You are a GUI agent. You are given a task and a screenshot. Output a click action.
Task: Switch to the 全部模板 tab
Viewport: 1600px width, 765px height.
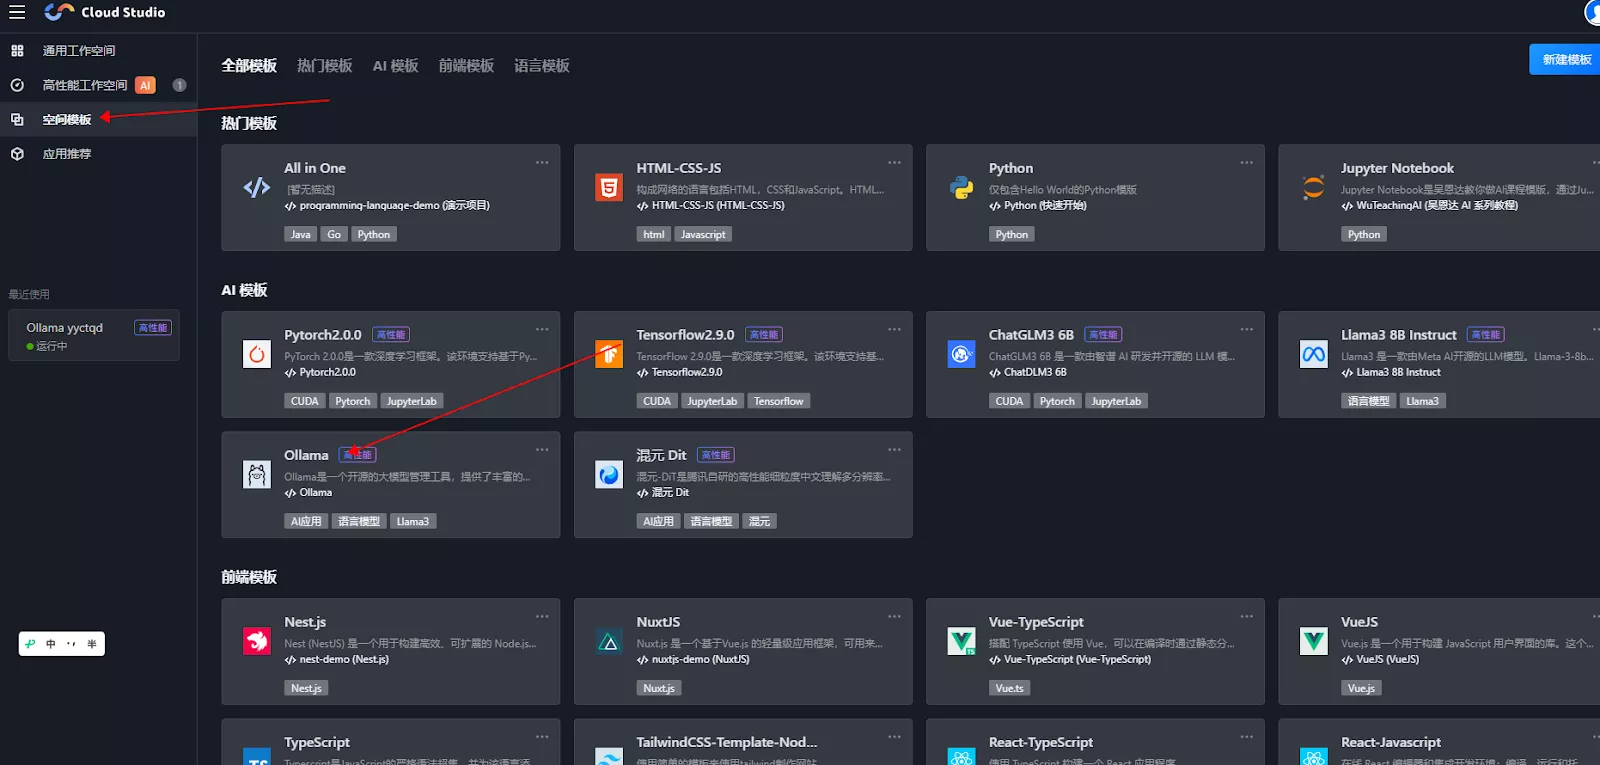click(x=249, y=66)
